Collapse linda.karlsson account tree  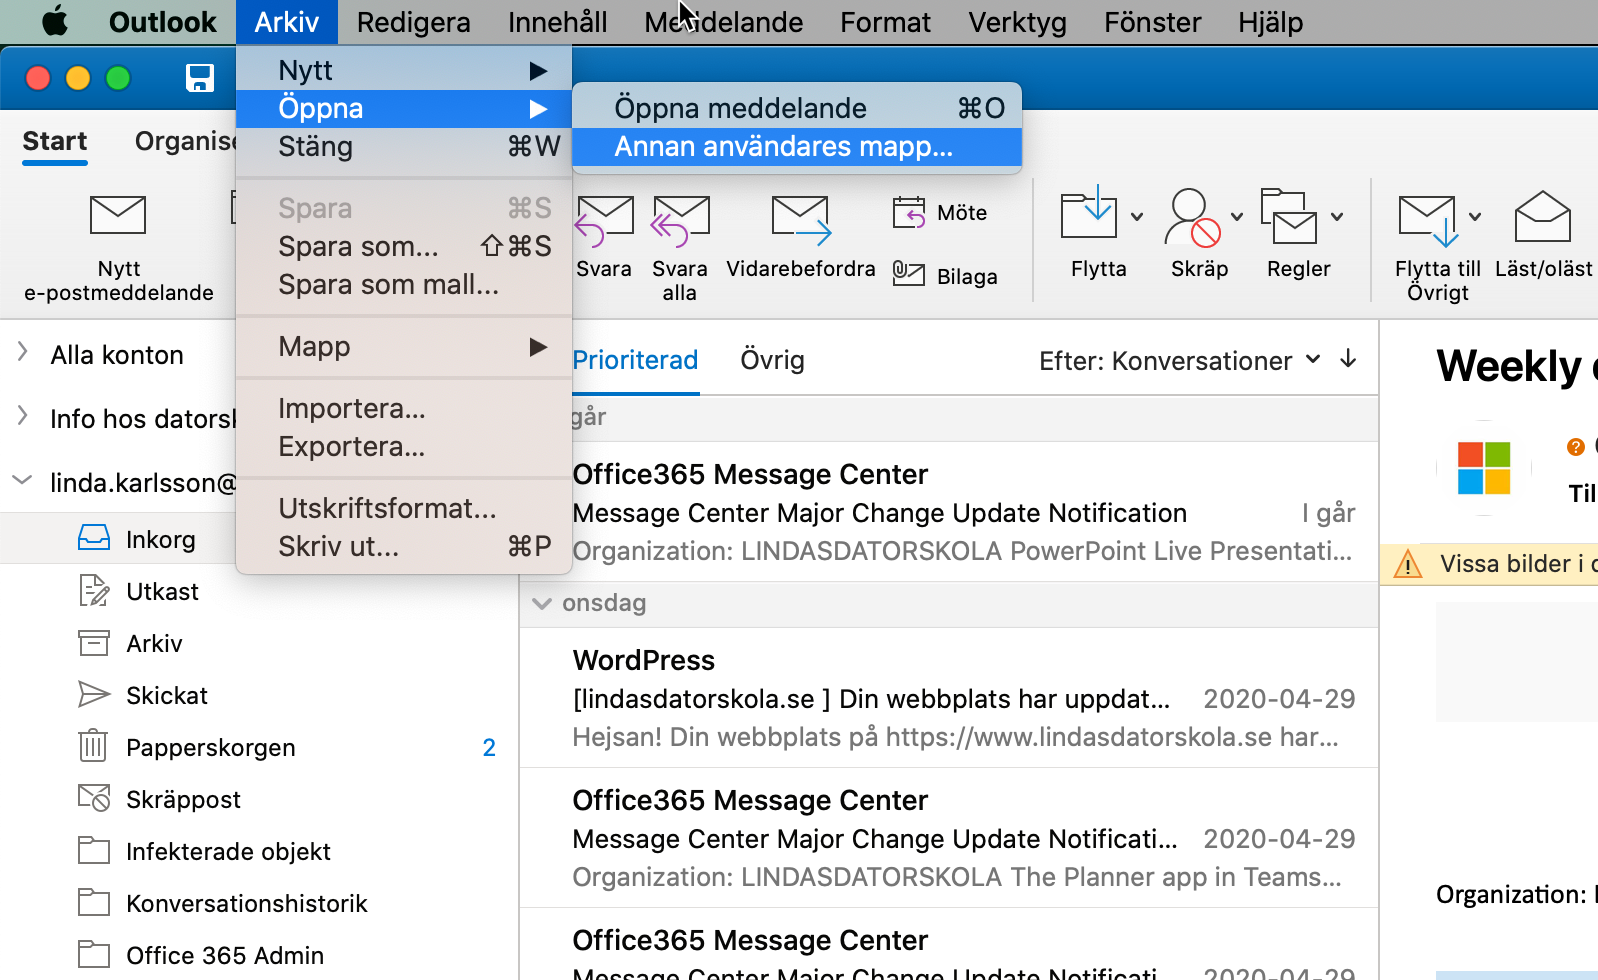[22, 480]
